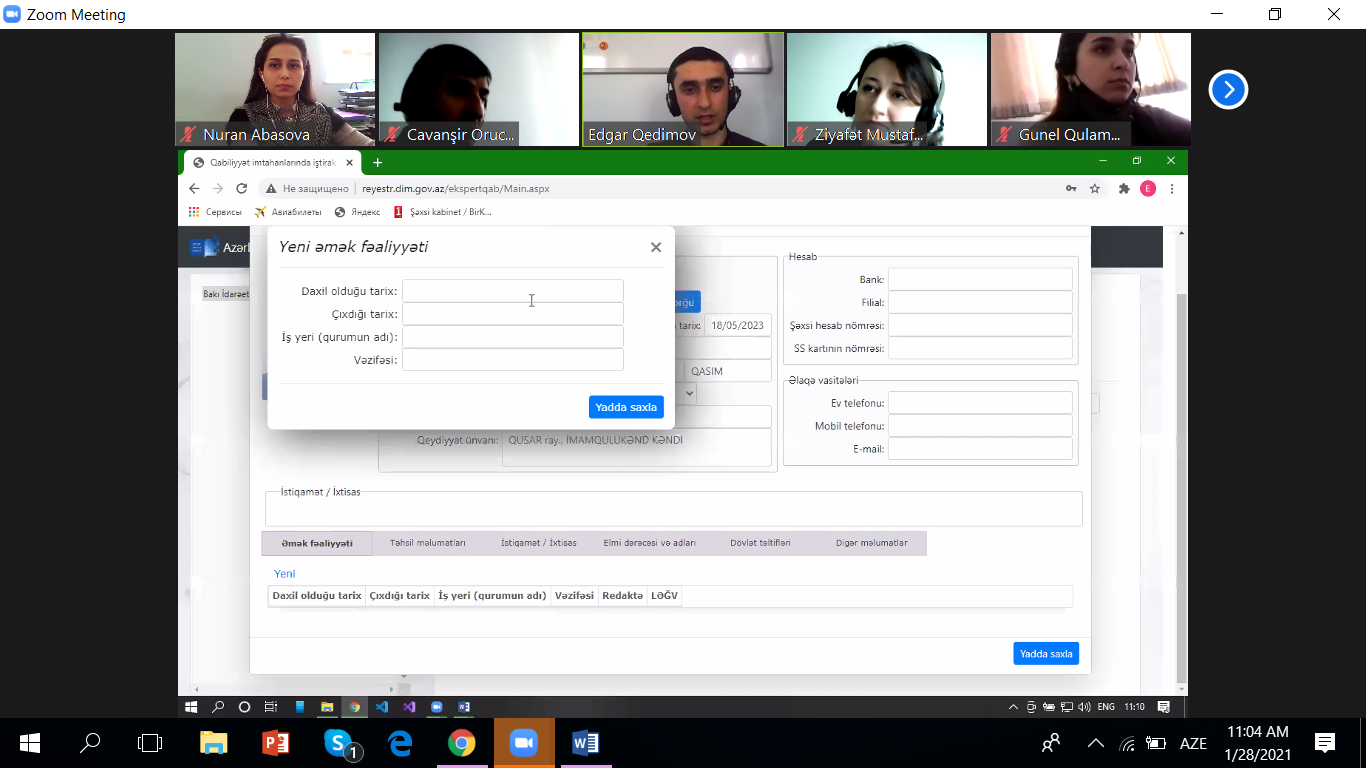1366x768 pixels.
Task: Click the Filial input field
Action: pyautogui.click(x=980, y=302)
